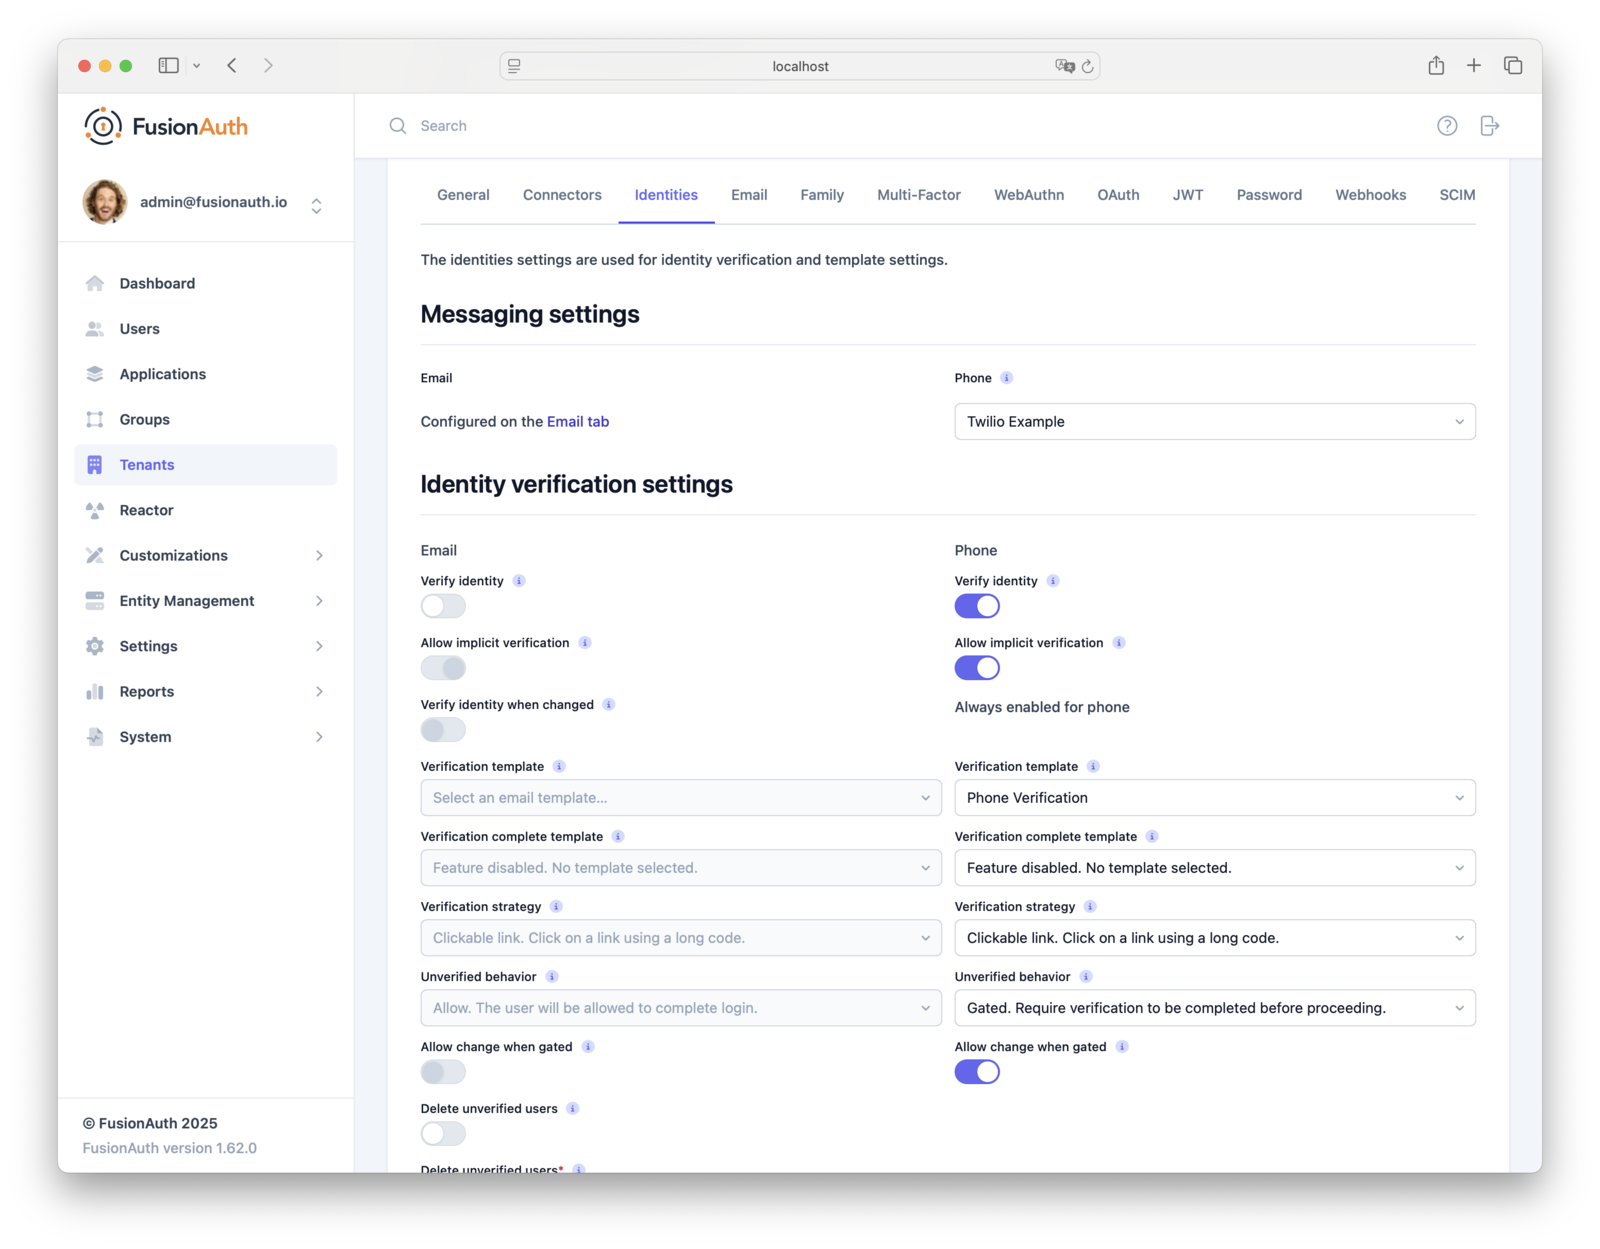1600x1249 pixels.
Task: Toggle Delete unverified users switch
Action: tap(443, 1134)
